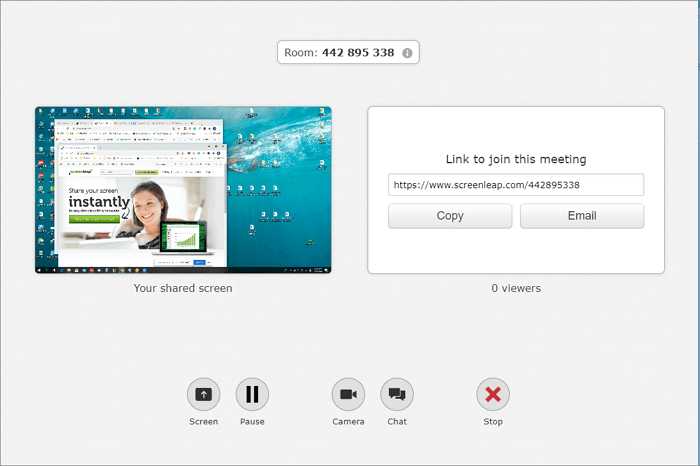Viewport: 700px width, 466px height.
Task: Click the room number info icon
Action: click(x=408, y=53)
